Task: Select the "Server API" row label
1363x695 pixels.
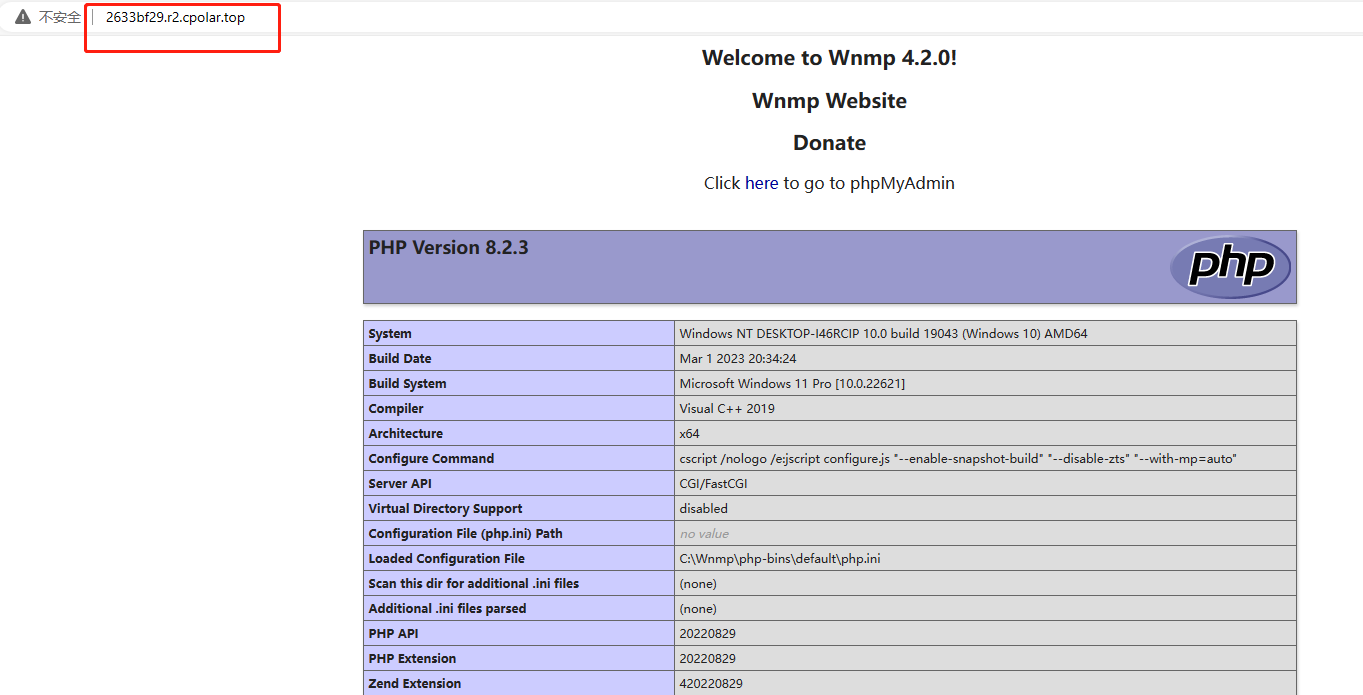Action: tap(398, 484)
